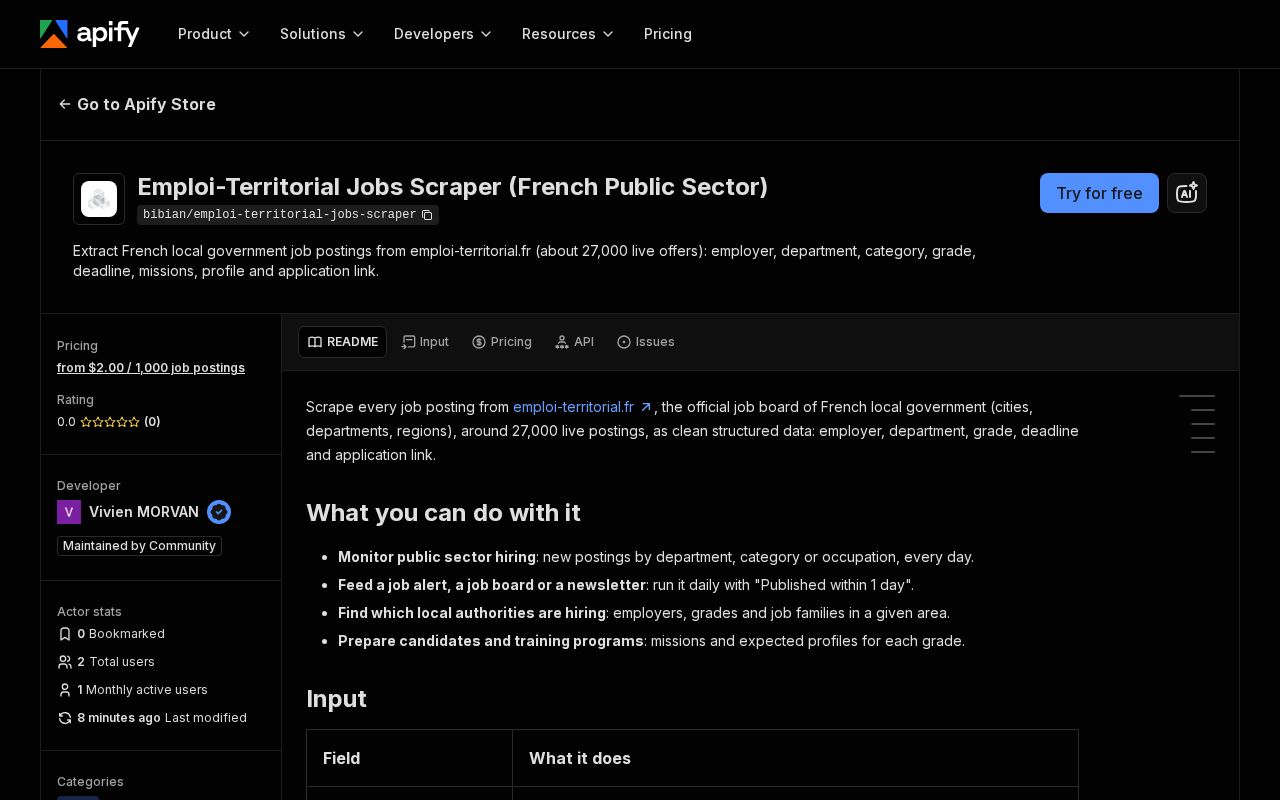Click the actor title Emploi-Territorial Jobs Scraper
1280x800 pixels.
(x=452, y=187)
